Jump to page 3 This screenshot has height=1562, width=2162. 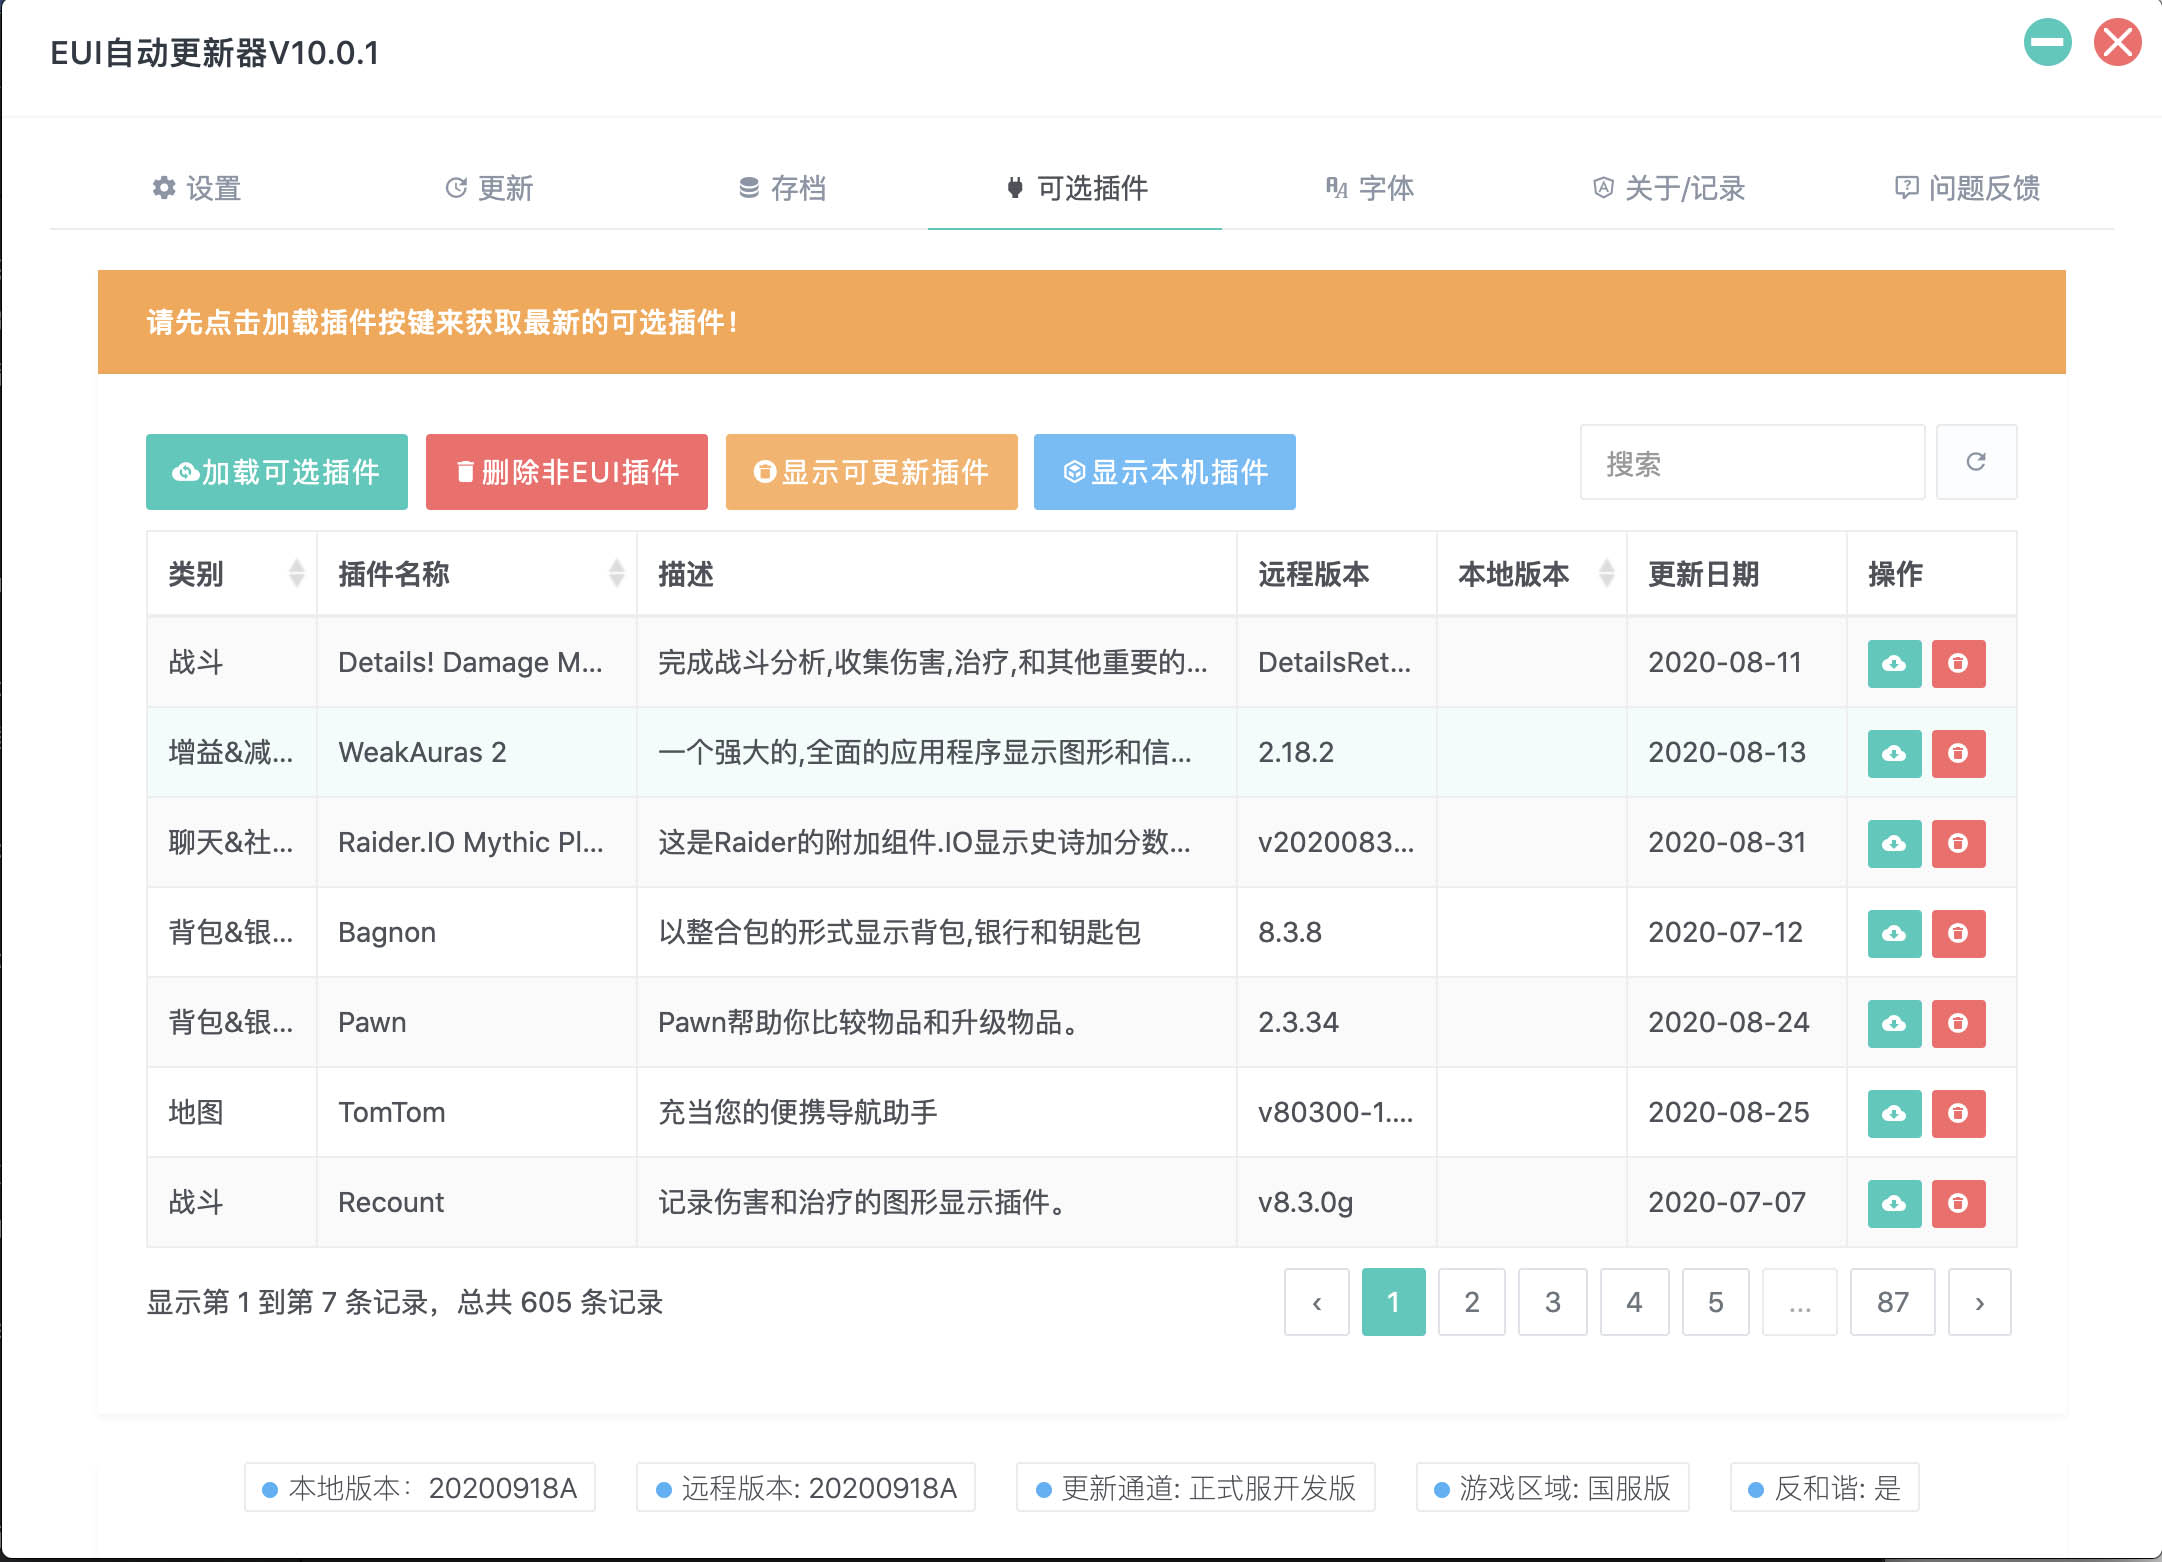click(1553, 1302)
